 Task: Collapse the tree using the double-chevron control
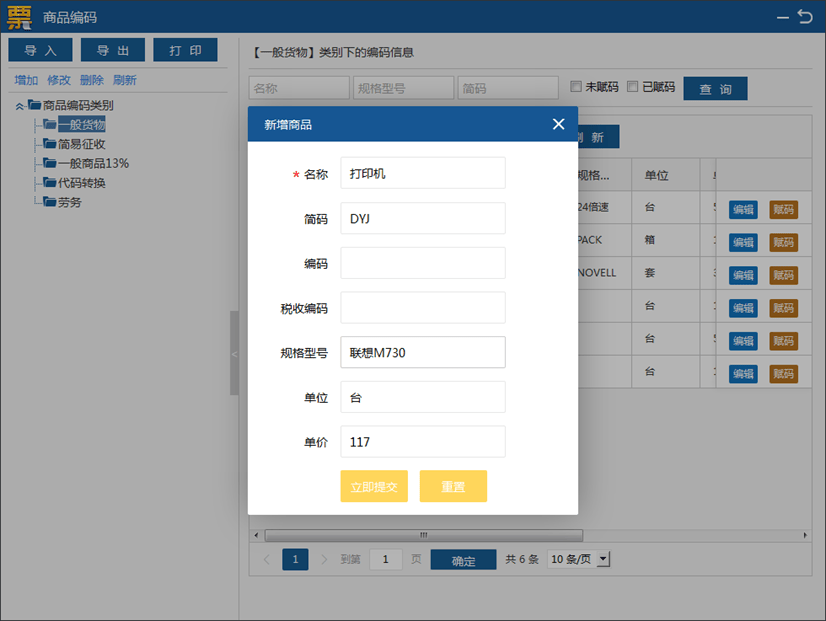19,105
